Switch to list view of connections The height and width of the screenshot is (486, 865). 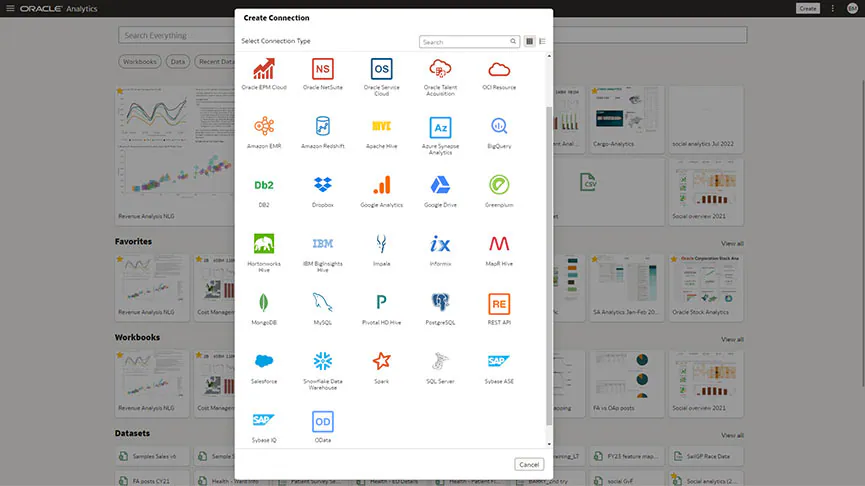click(x=543, y=42)
